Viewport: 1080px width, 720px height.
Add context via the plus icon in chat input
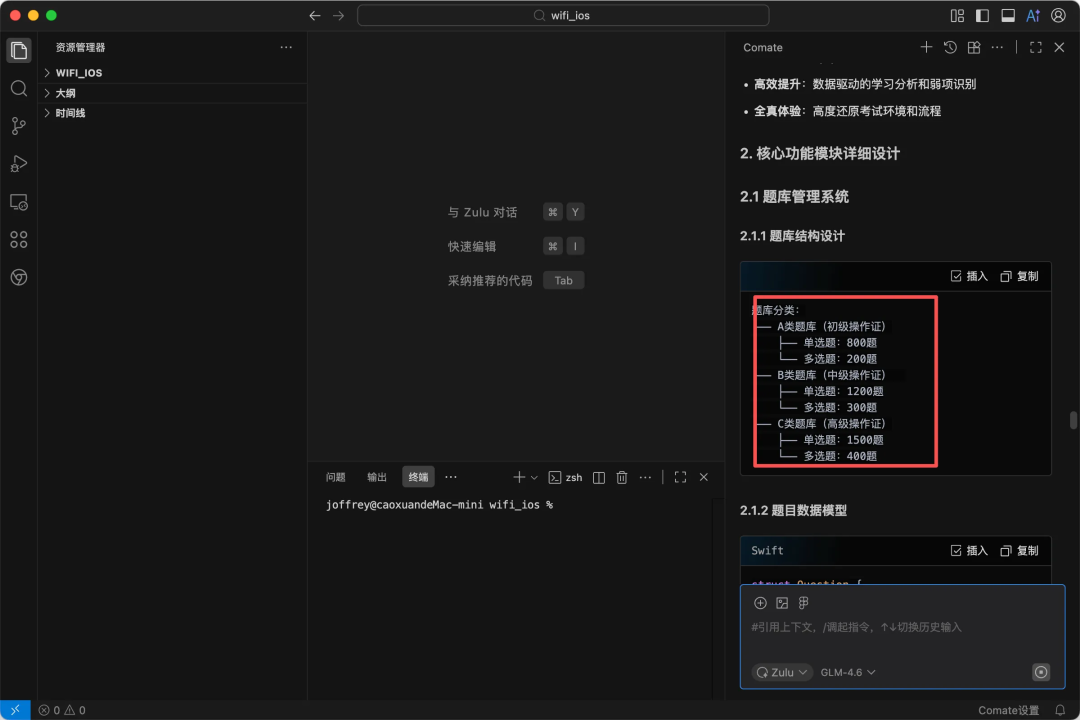pyautogui.click(x=760, y=602)
